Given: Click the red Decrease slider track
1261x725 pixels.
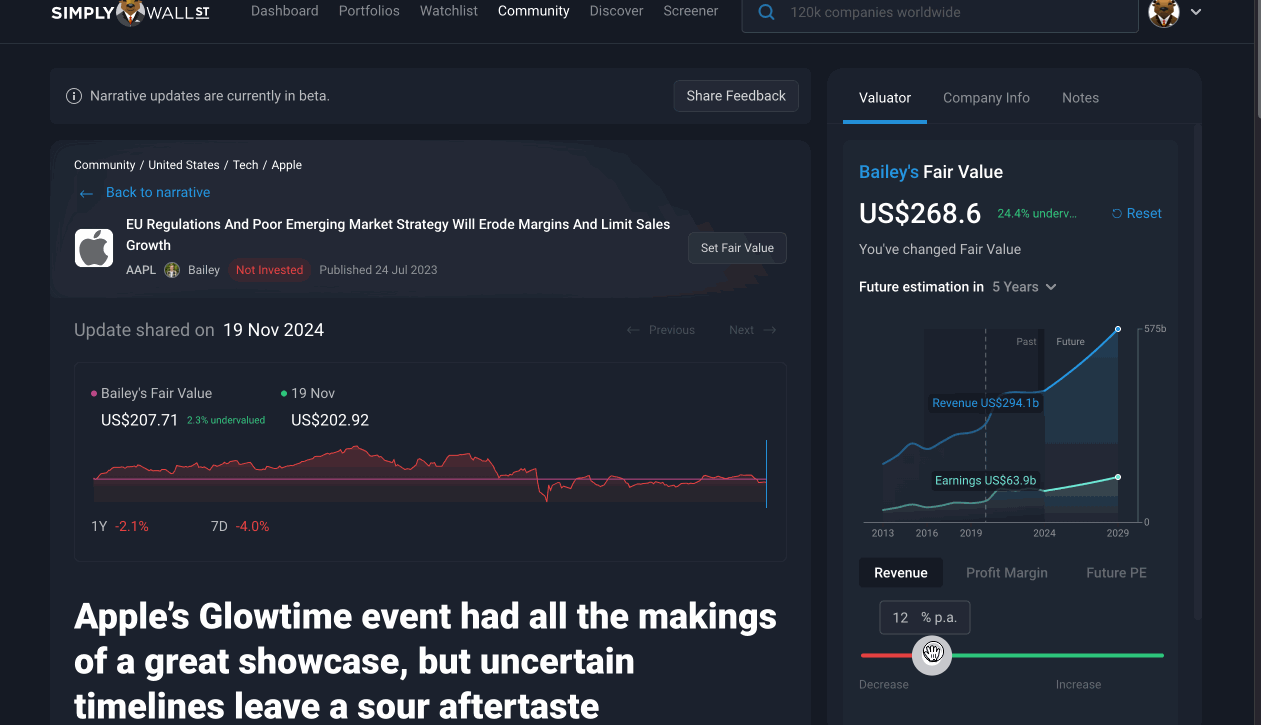Looking at the screenshot, I should pyautogui.click(x=887, y=656).
